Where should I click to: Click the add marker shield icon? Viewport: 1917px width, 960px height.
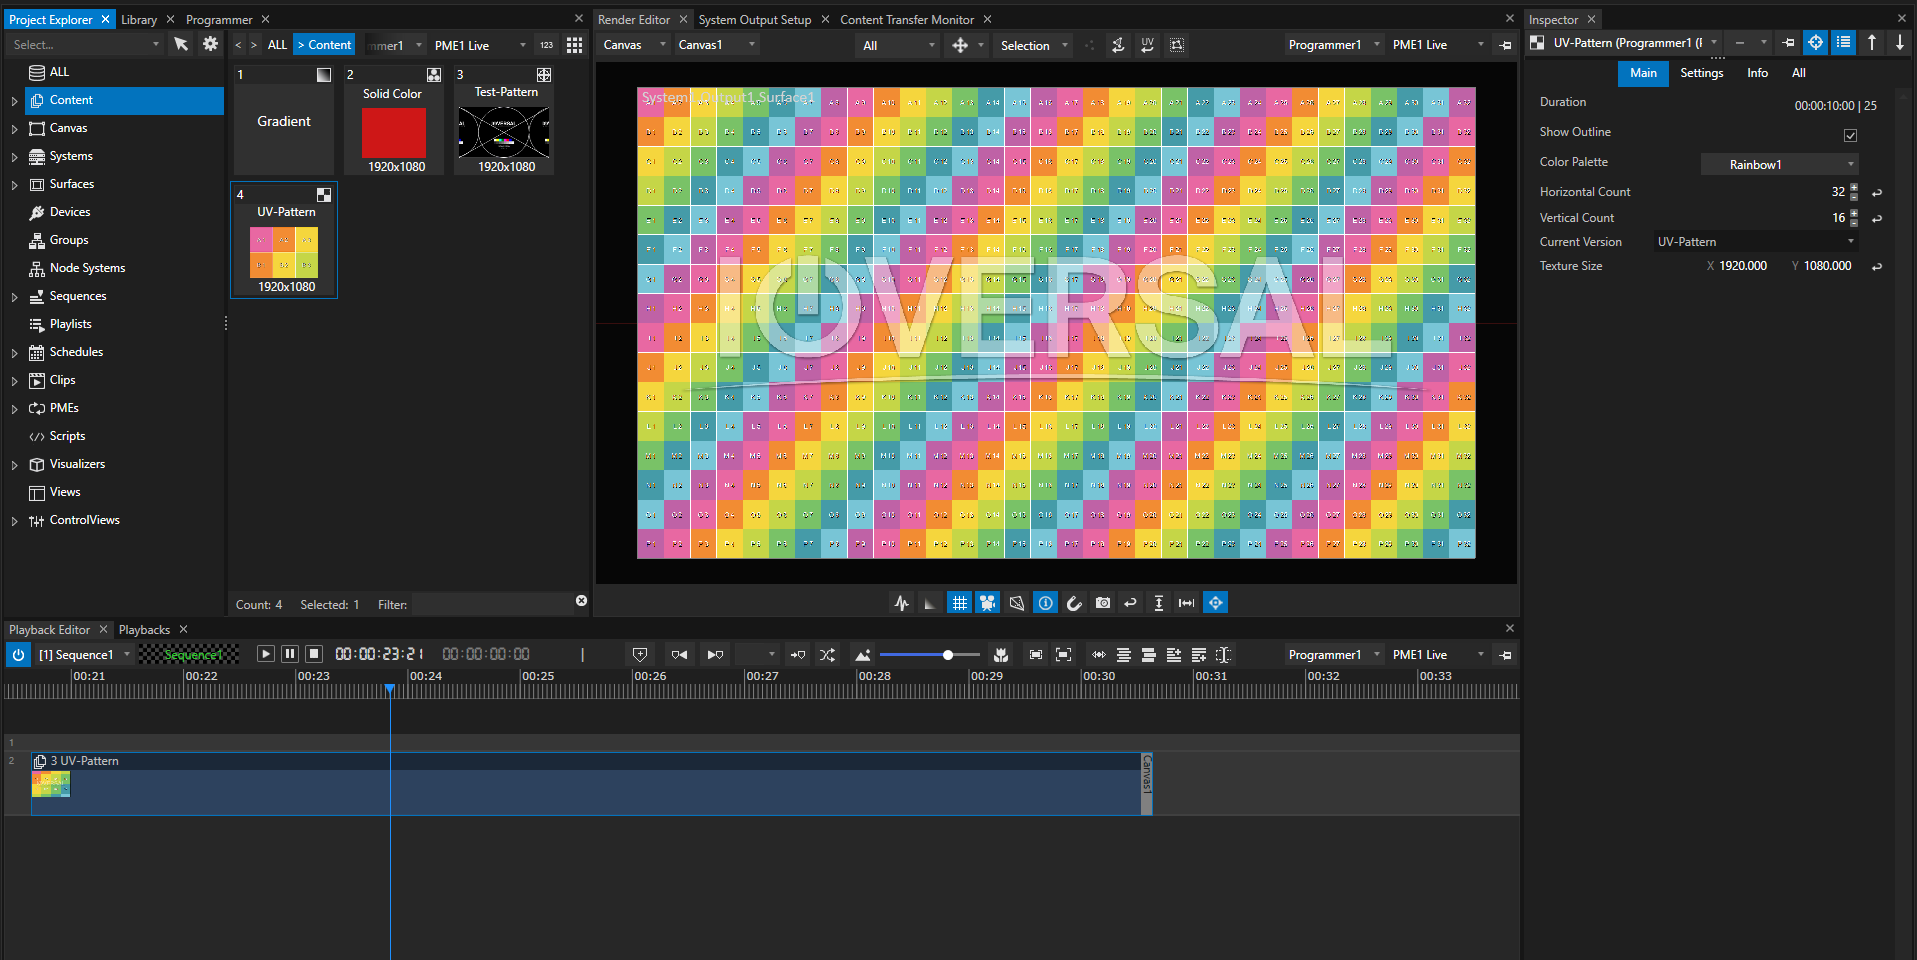click(x=640, y=655)
